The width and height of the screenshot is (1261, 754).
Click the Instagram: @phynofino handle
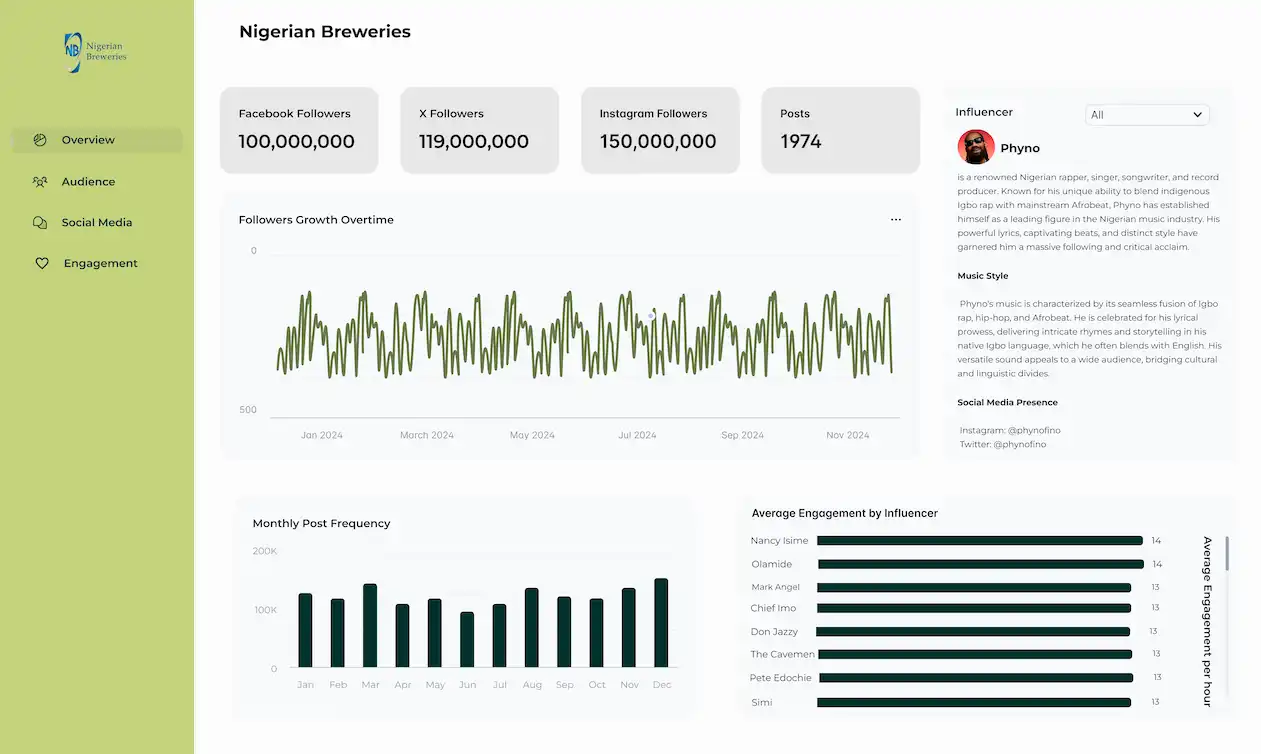click(x=1010, y=430)
